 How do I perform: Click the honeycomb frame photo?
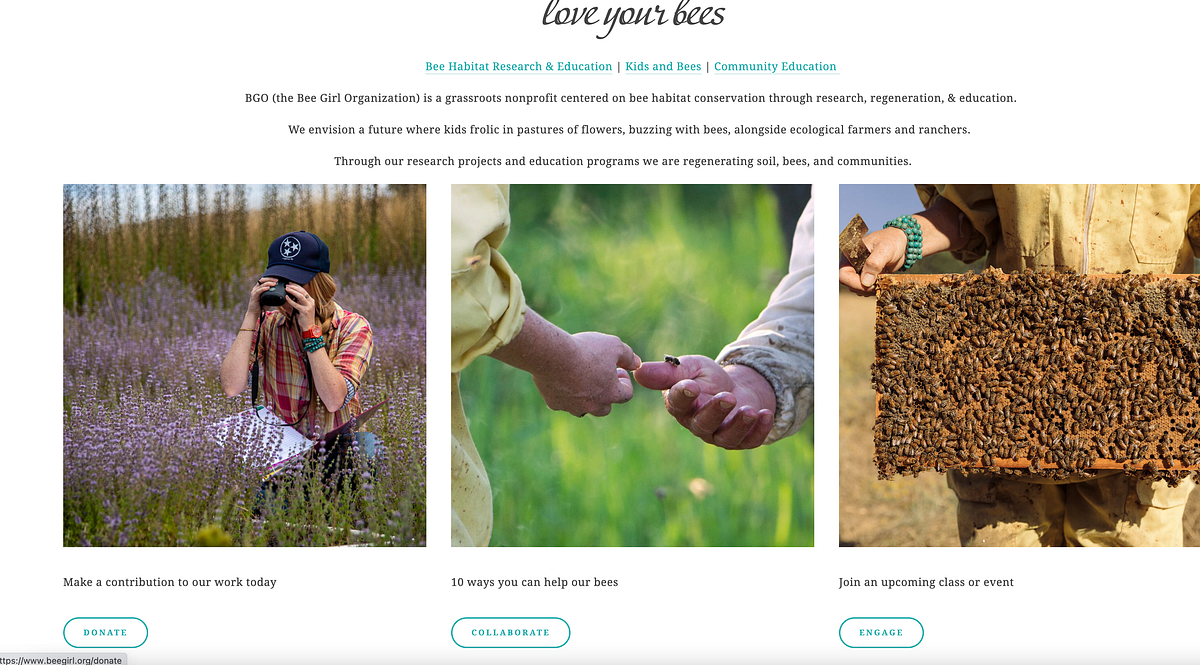(1019, 365)
